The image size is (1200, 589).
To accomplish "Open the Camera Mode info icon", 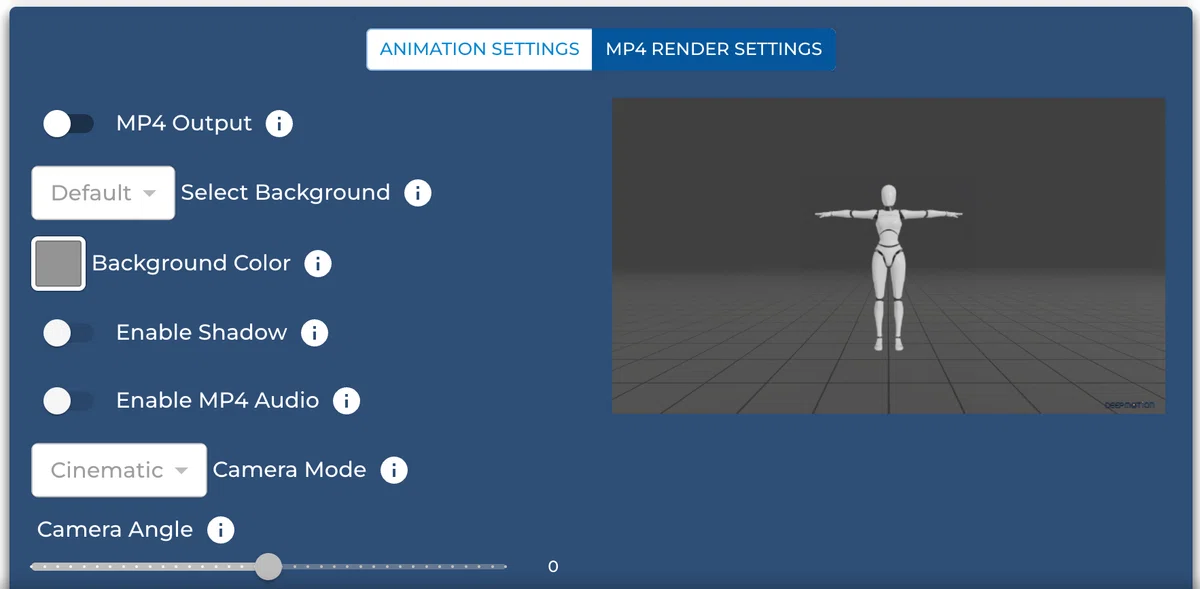I will pyautogui.click(x=394, y=470).
